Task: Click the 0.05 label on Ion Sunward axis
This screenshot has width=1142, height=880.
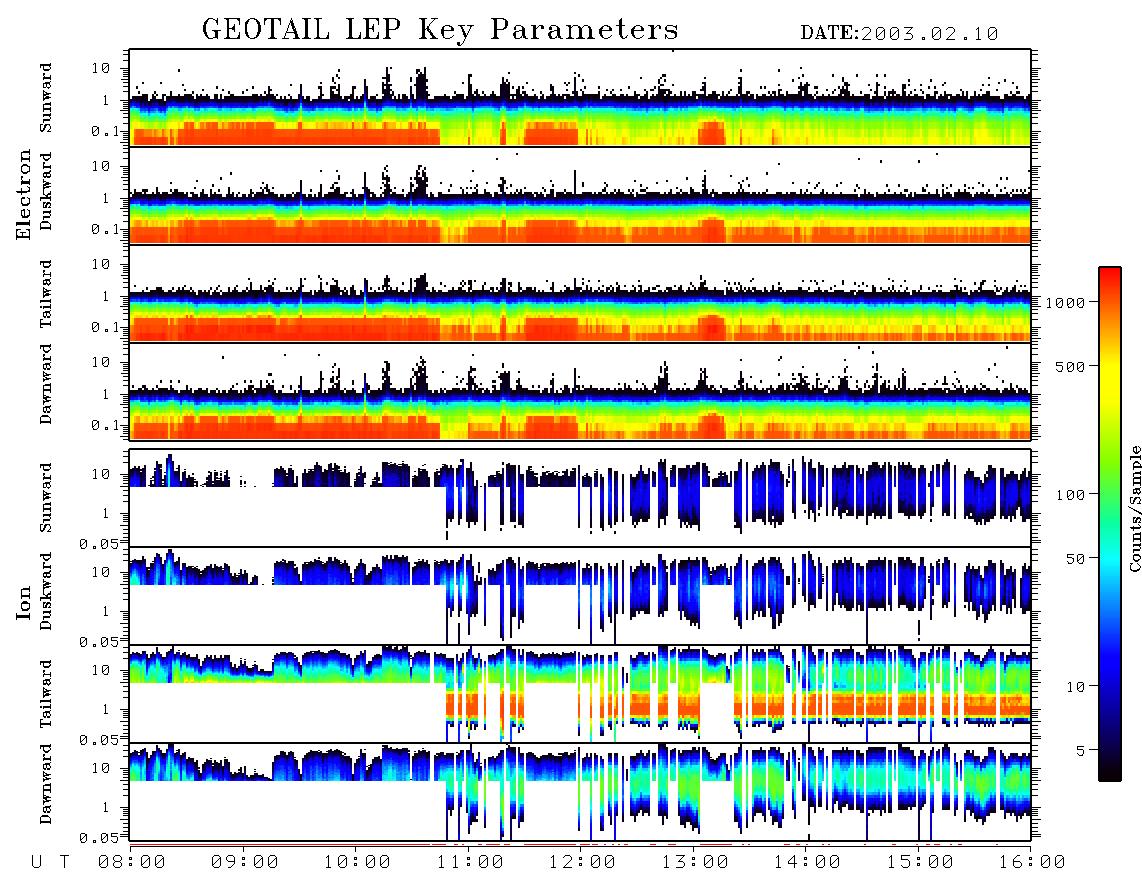Action: point(99,543)
